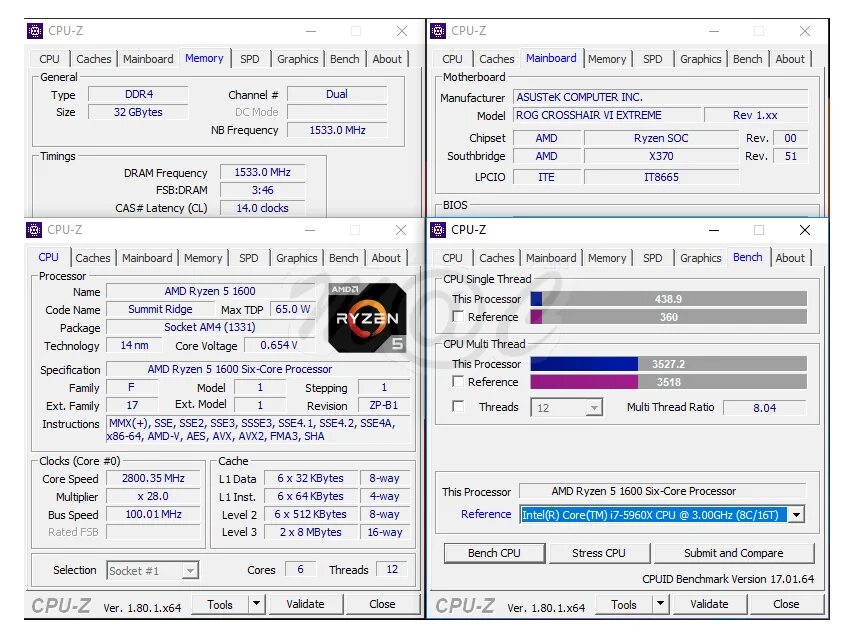Close the Bench window with X
Image resolution: width=854 pixels, height=638 pixels.
click(804, 230)
